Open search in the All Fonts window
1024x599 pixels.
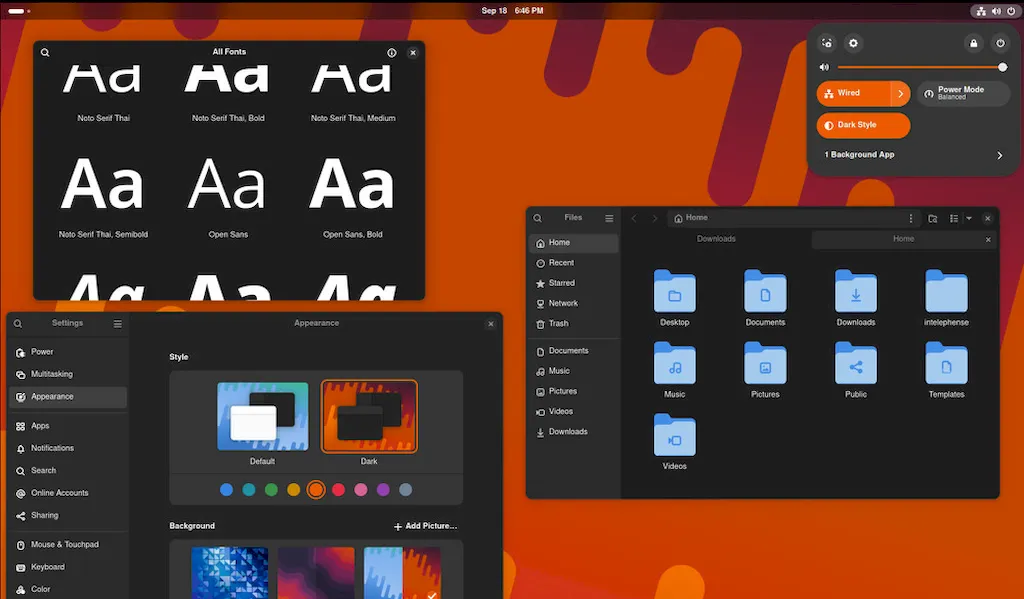click(x=45, y=52)
